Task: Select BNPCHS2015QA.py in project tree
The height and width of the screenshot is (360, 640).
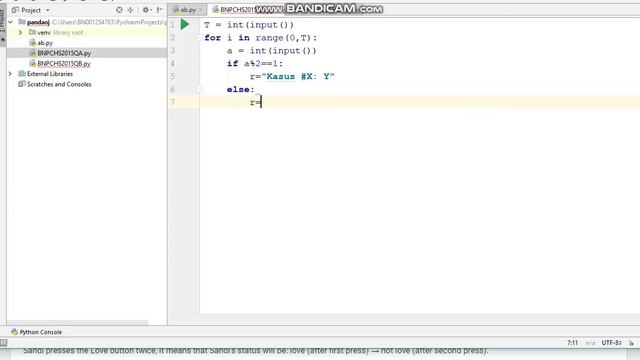Action: click(64, 53)
